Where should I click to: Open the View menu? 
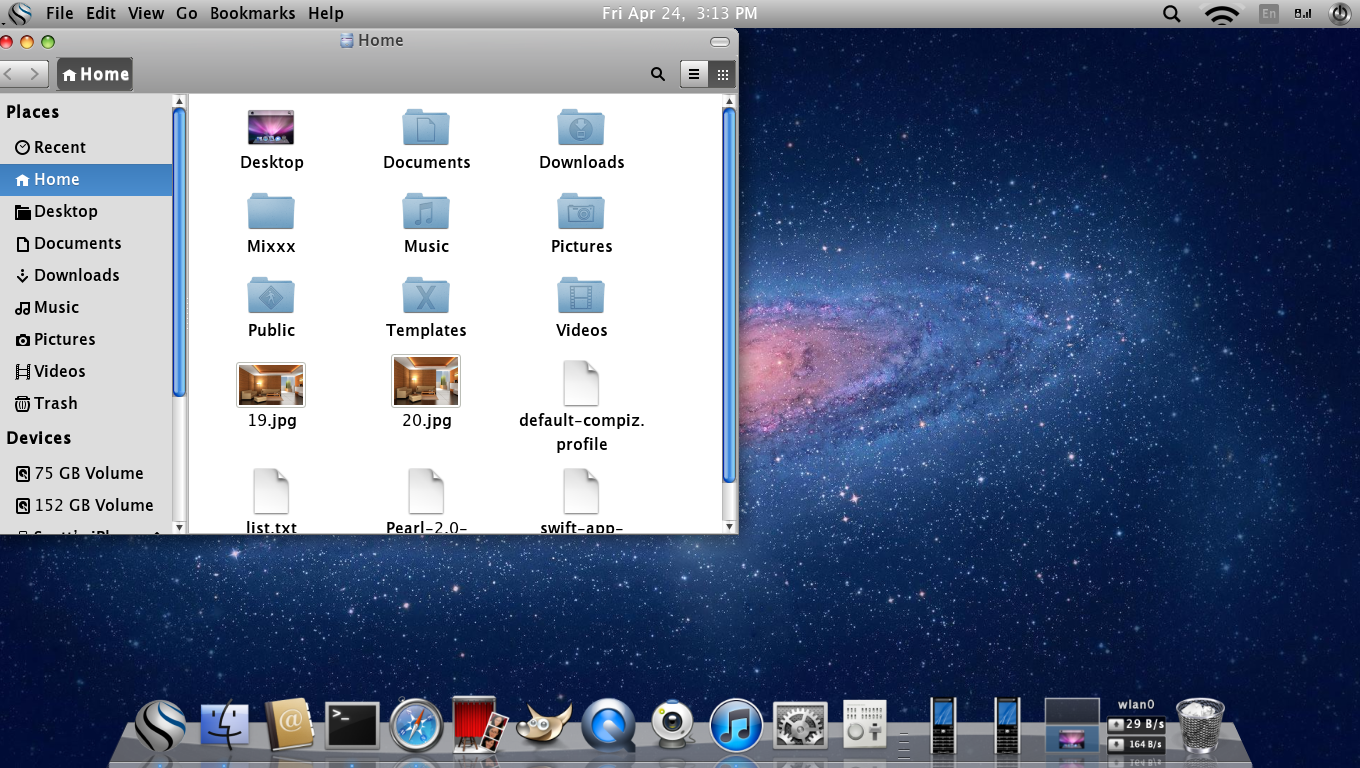tap(146, 13)
